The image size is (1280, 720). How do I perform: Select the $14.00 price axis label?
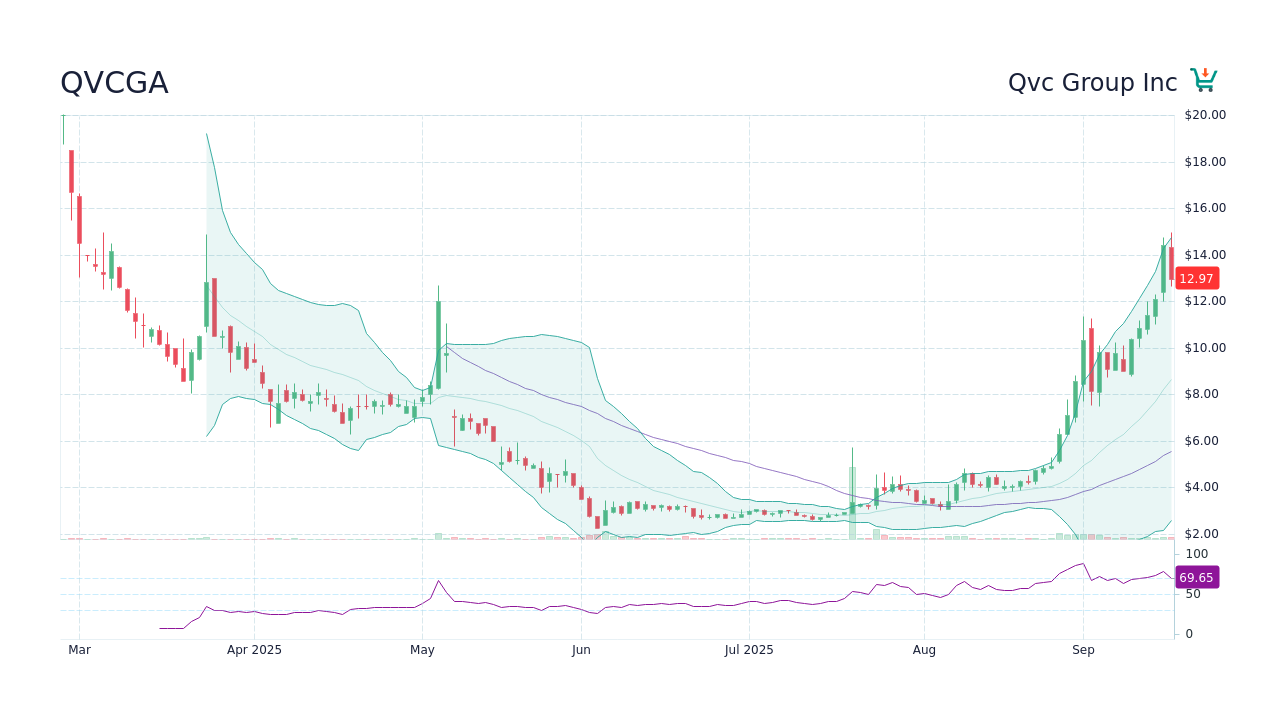[x=1205, y=255]
